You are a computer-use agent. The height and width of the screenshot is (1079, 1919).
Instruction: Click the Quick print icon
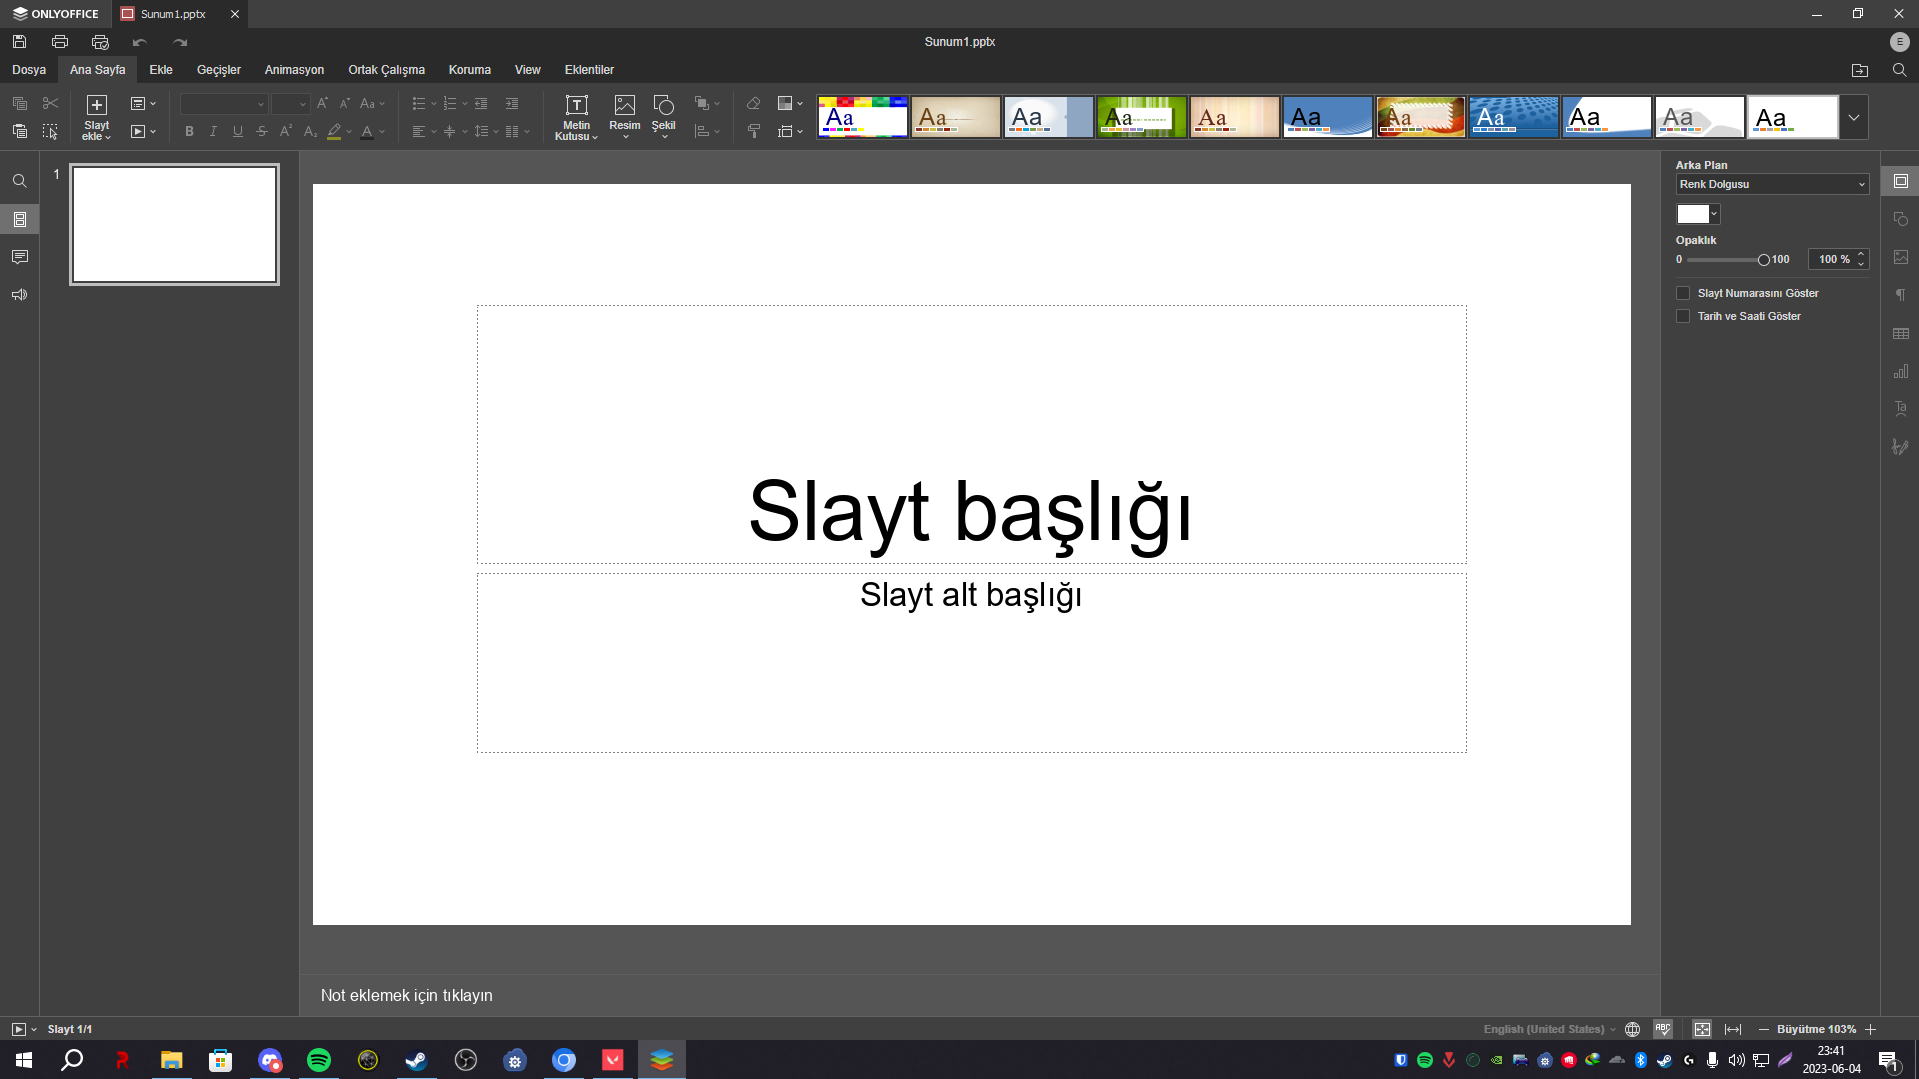tap(100, 42)
